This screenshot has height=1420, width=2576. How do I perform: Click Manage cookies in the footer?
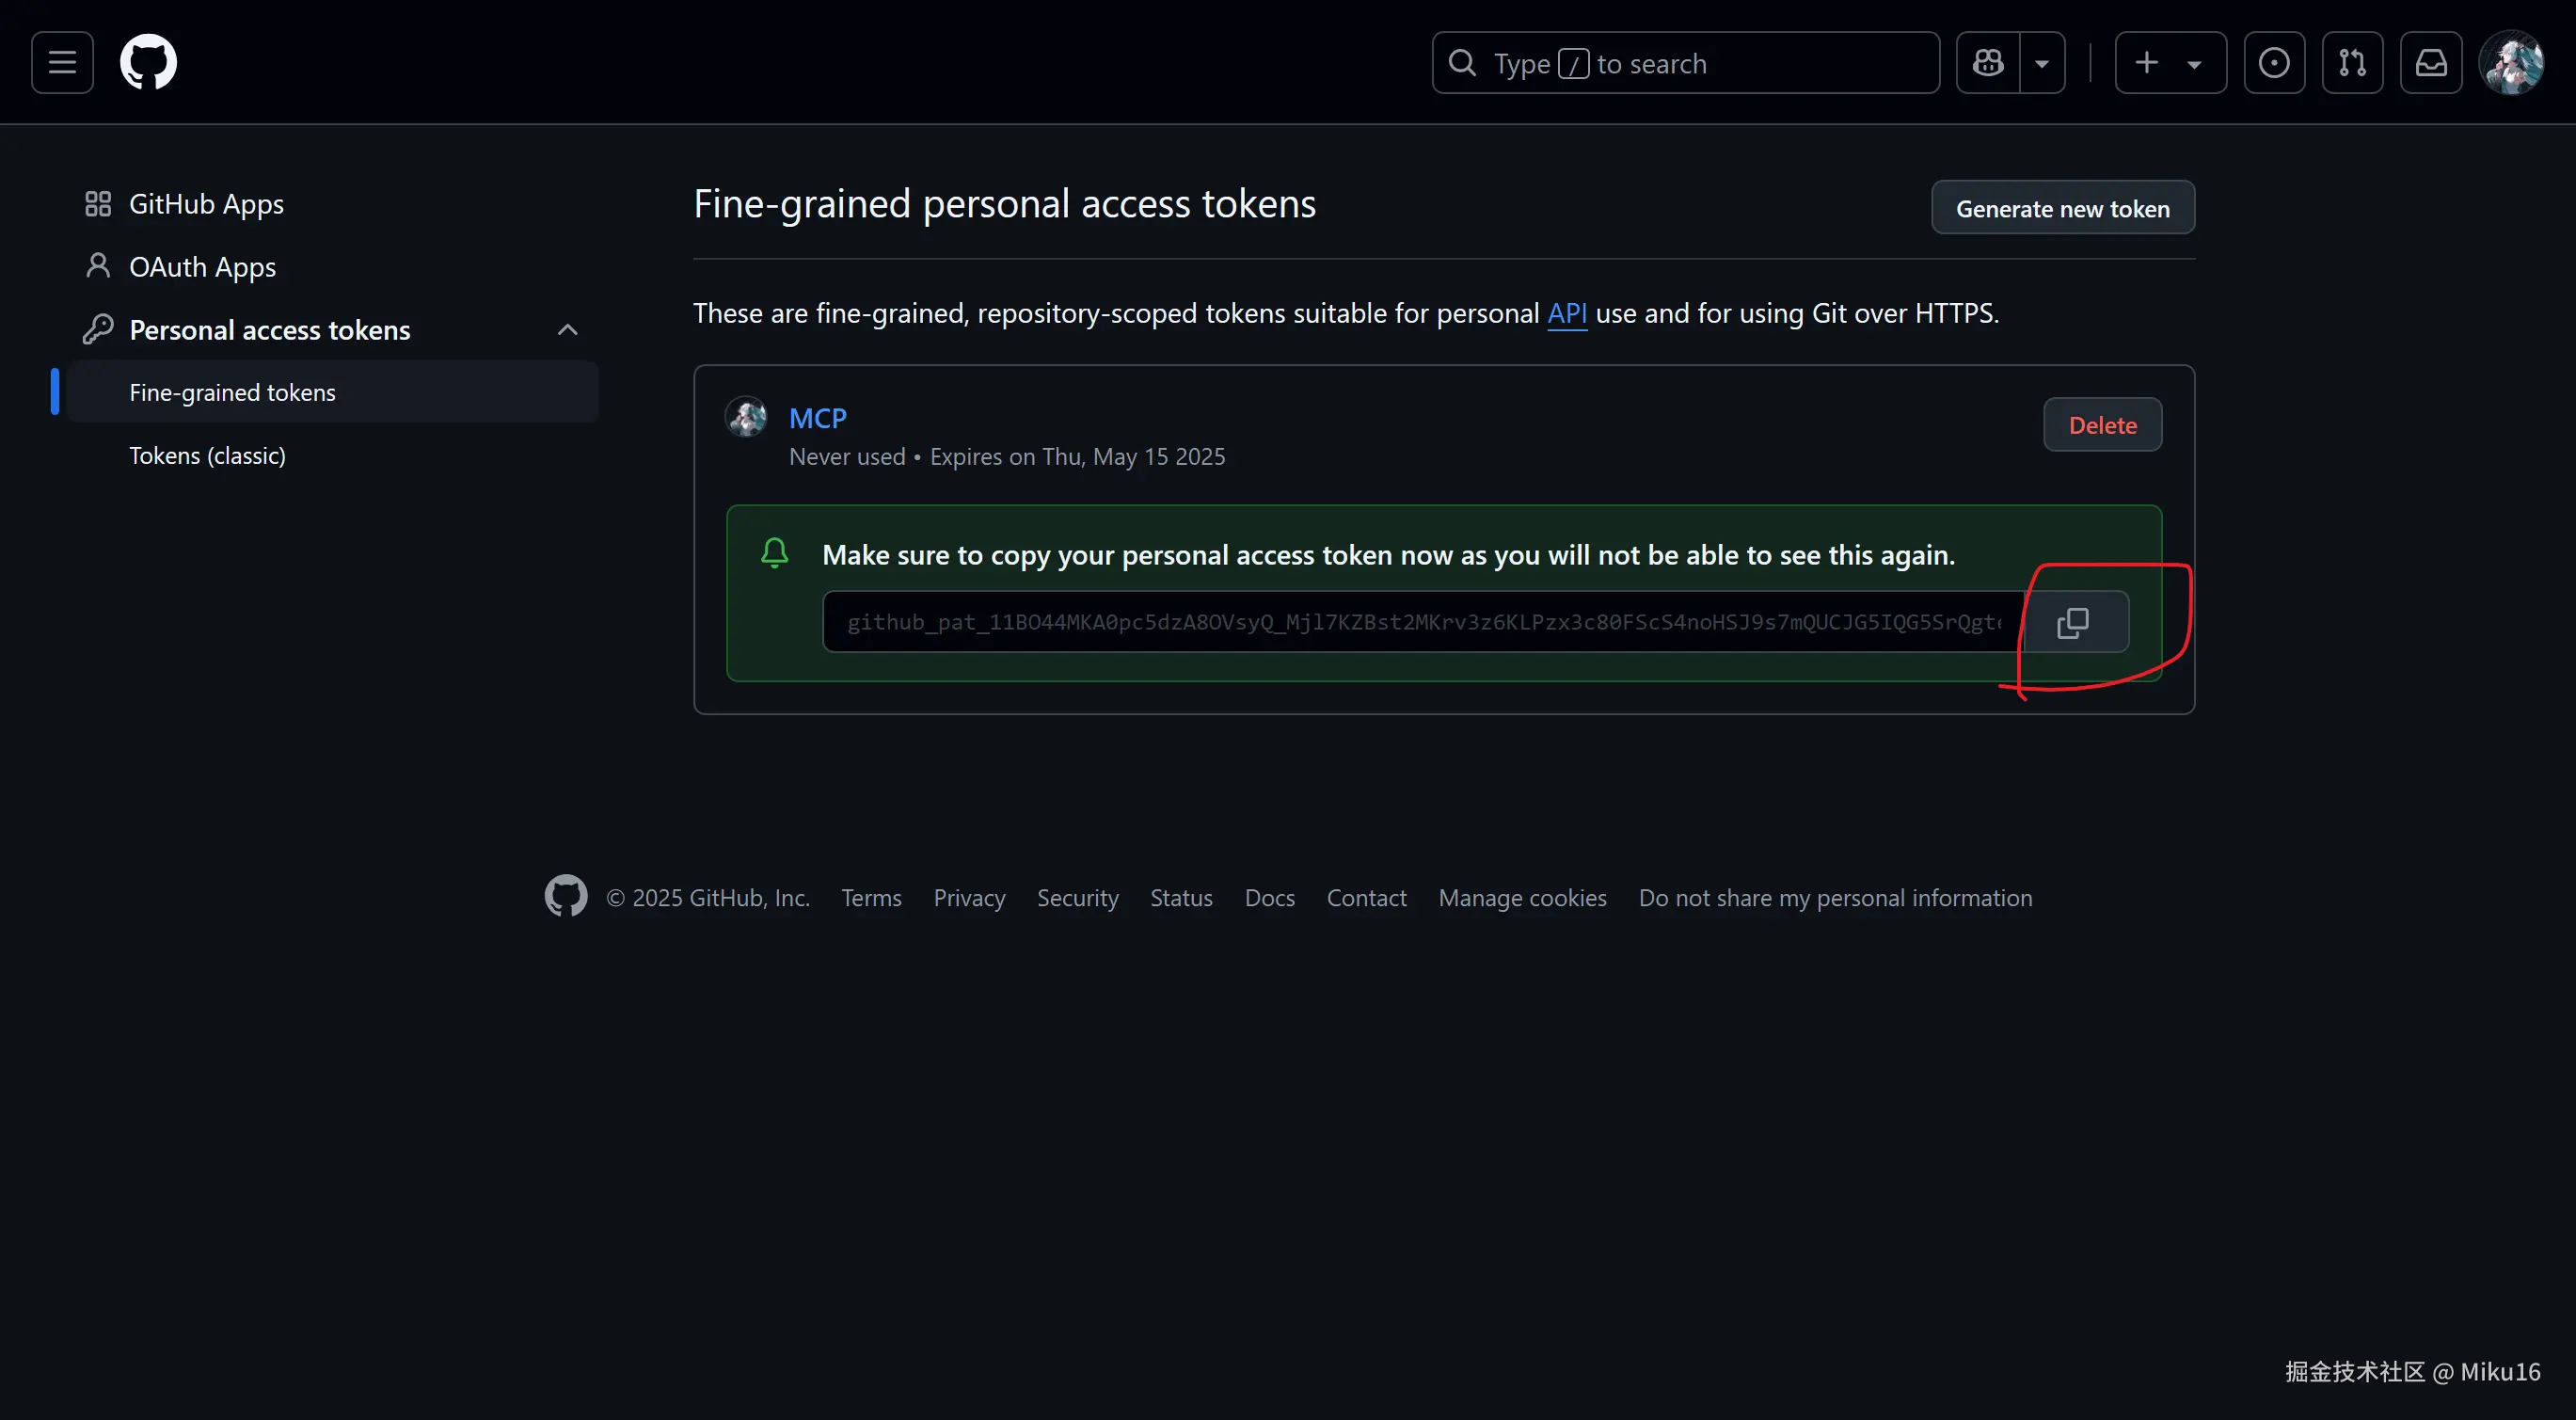coord(1522,898)
